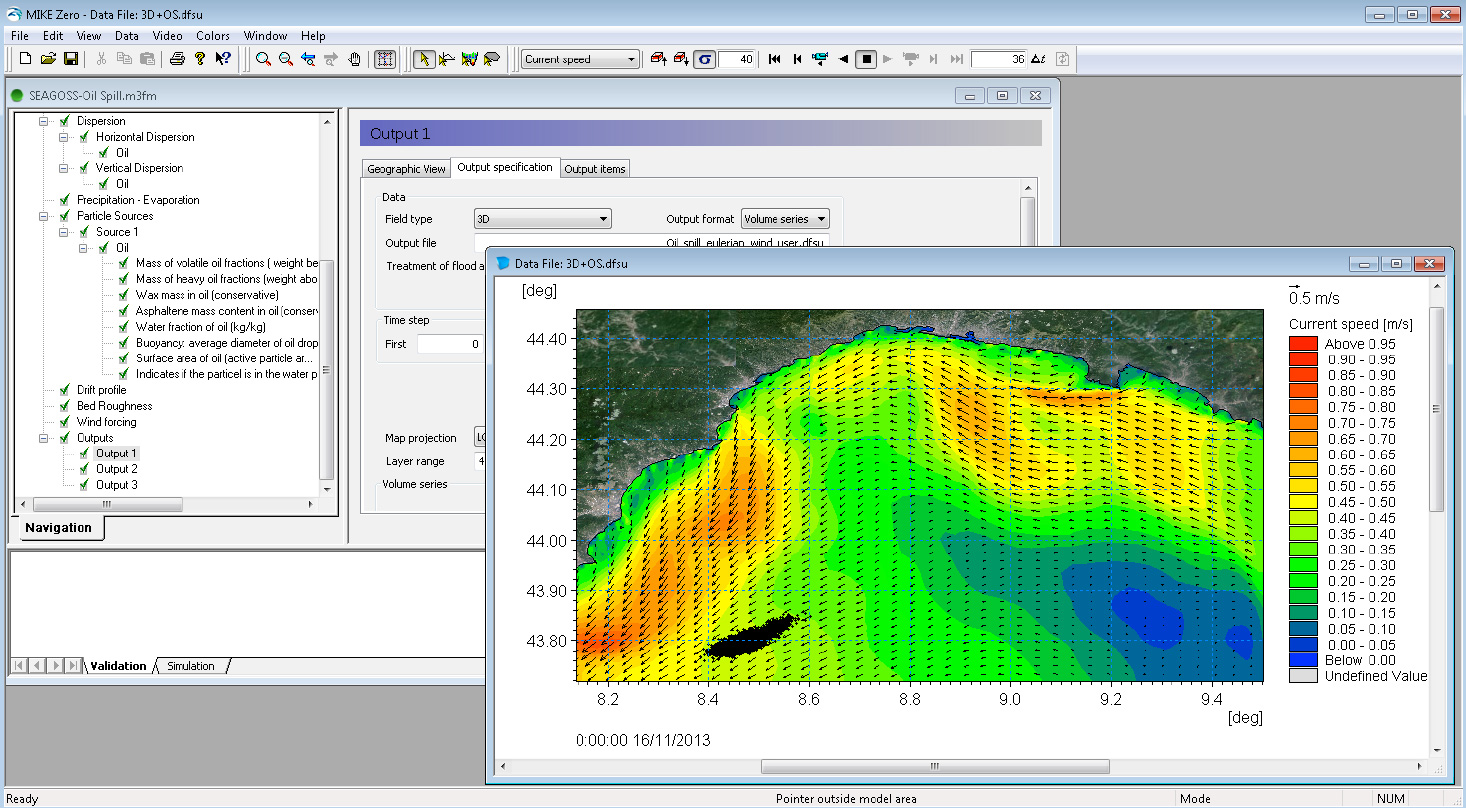The height and width of the screenshot is (808, 1466).
Task: Select Bed Roughness tree item
Action: point(114,406)
